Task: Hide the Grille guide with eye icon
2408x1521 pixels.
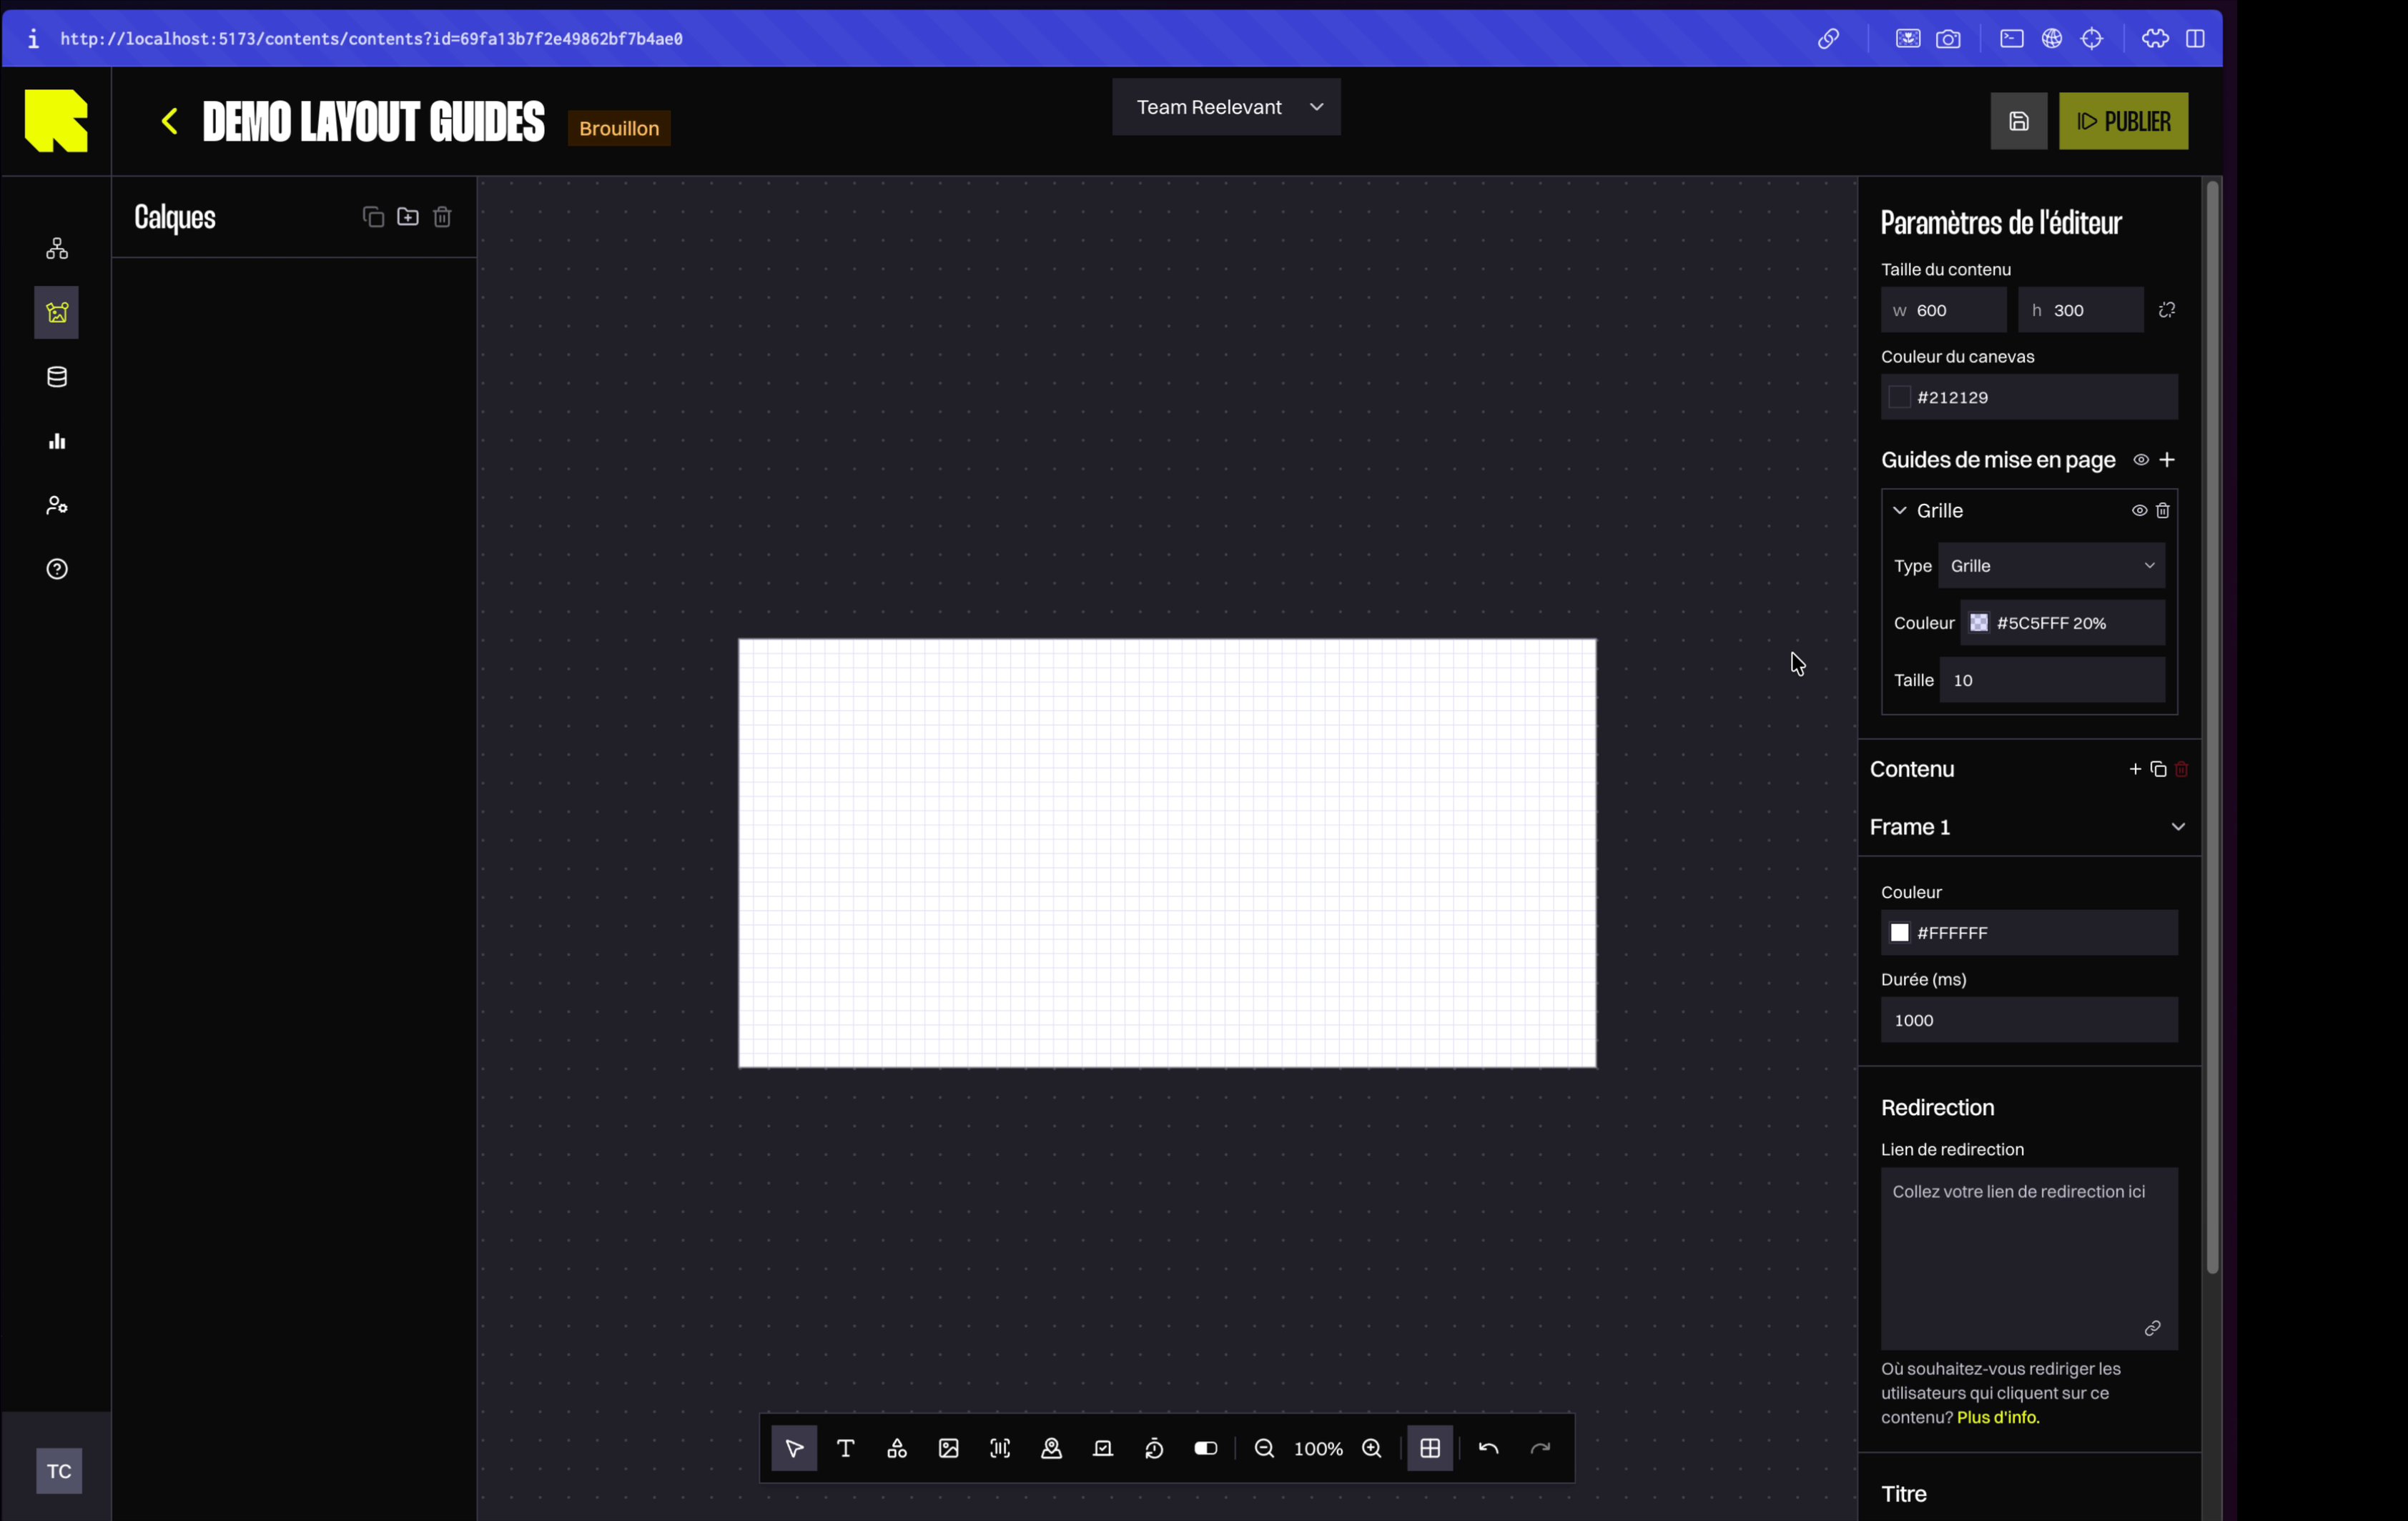Action: (x=2139, y=510)
